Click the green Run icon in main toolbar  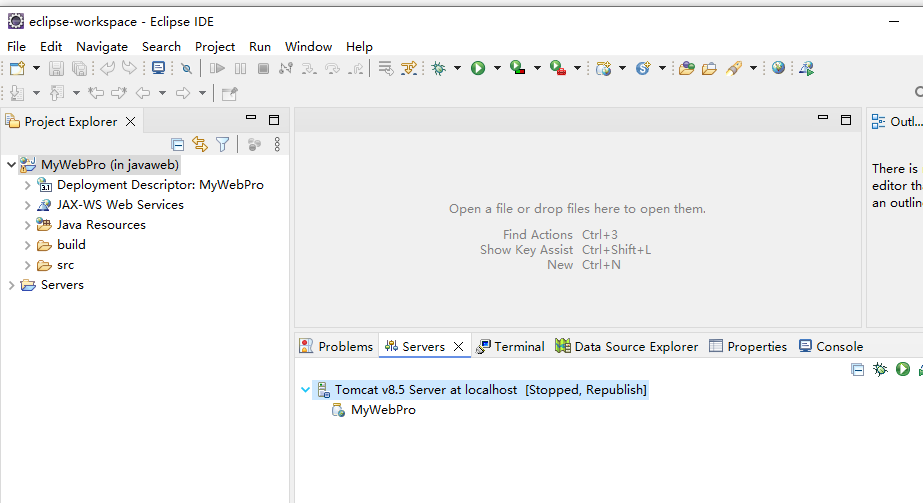[478, 68]
